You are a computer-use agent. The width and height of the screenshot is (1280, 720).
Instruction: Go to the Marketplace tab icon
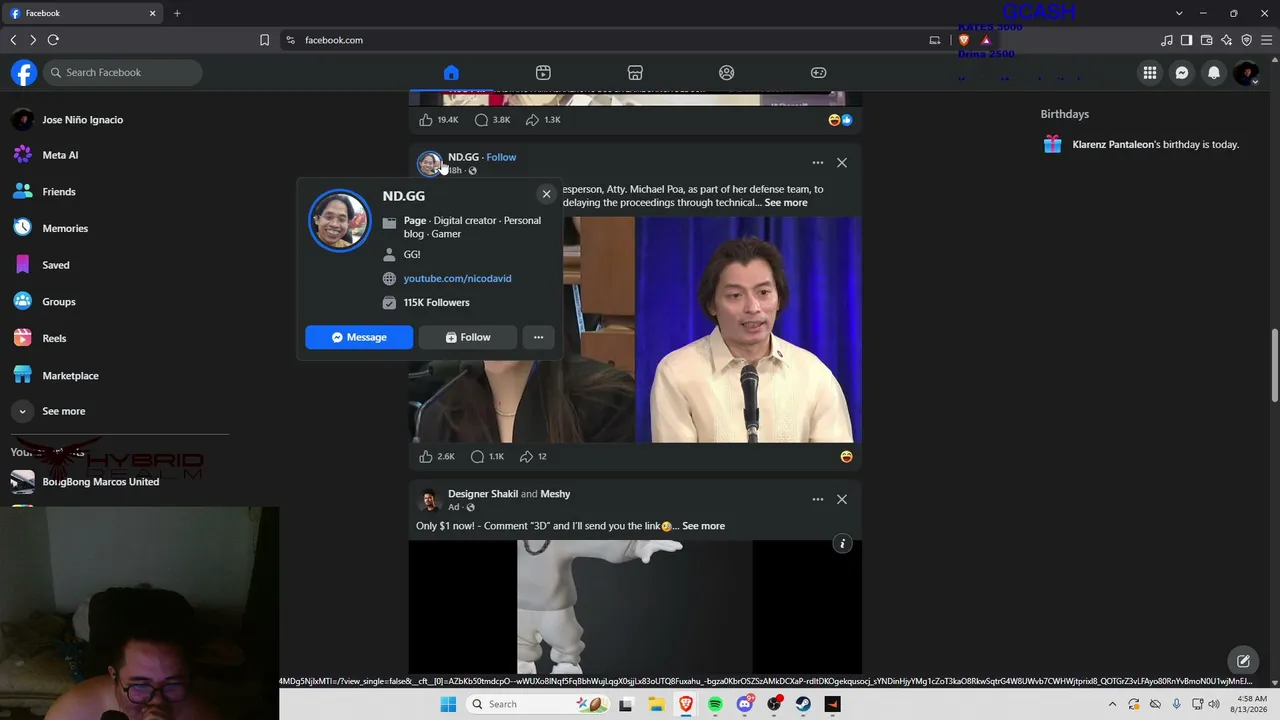[x=635, y=72]
